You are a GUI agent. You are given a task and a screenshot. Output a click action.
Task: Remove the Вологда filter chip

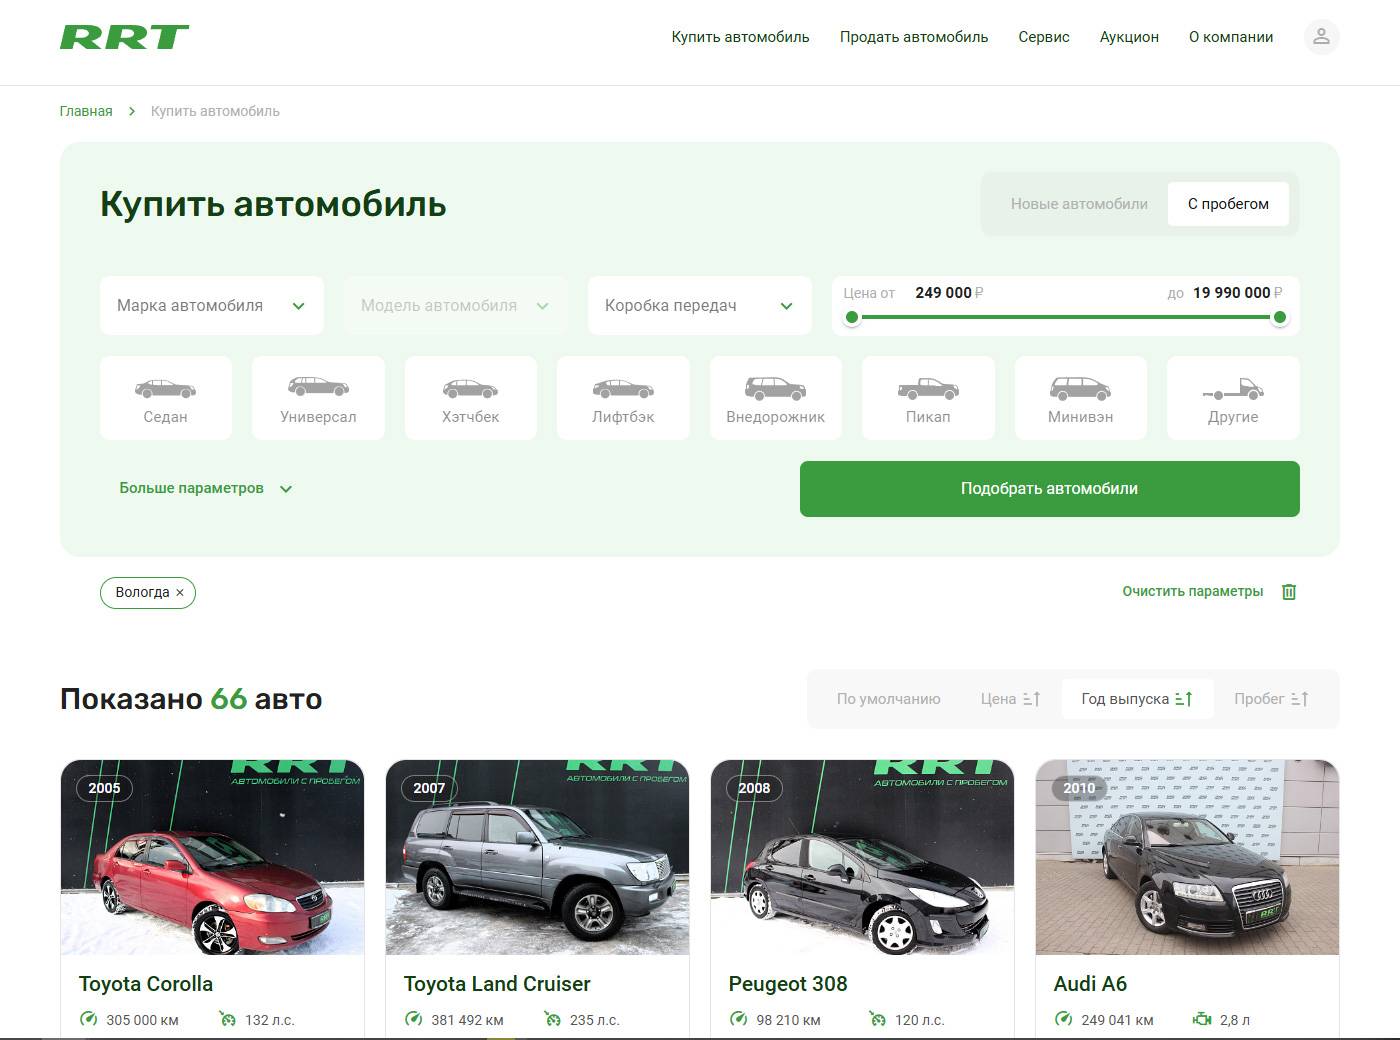pyautogui.click(x=180, y=593)
